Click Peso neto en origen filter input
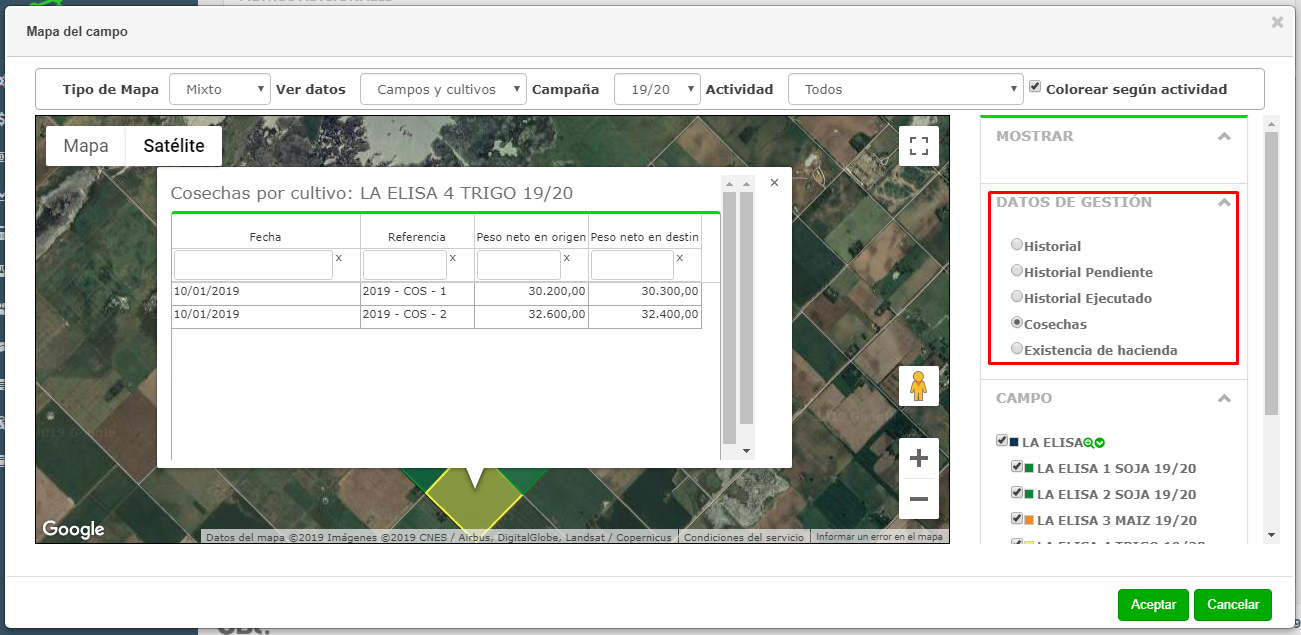 [518, 265]
